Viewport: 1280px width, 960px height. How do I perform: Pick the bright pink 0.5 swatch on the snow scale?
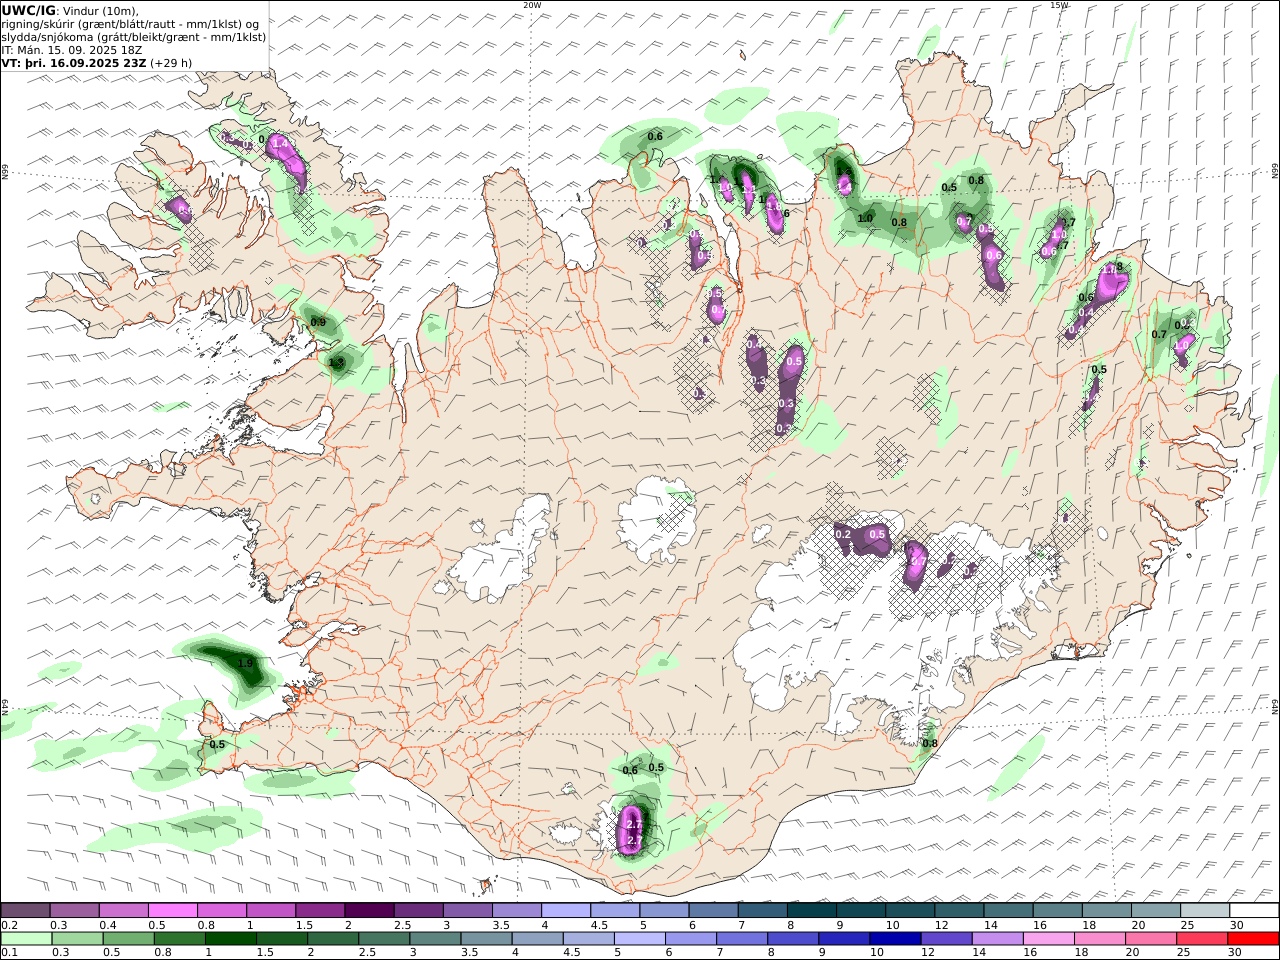172,910
